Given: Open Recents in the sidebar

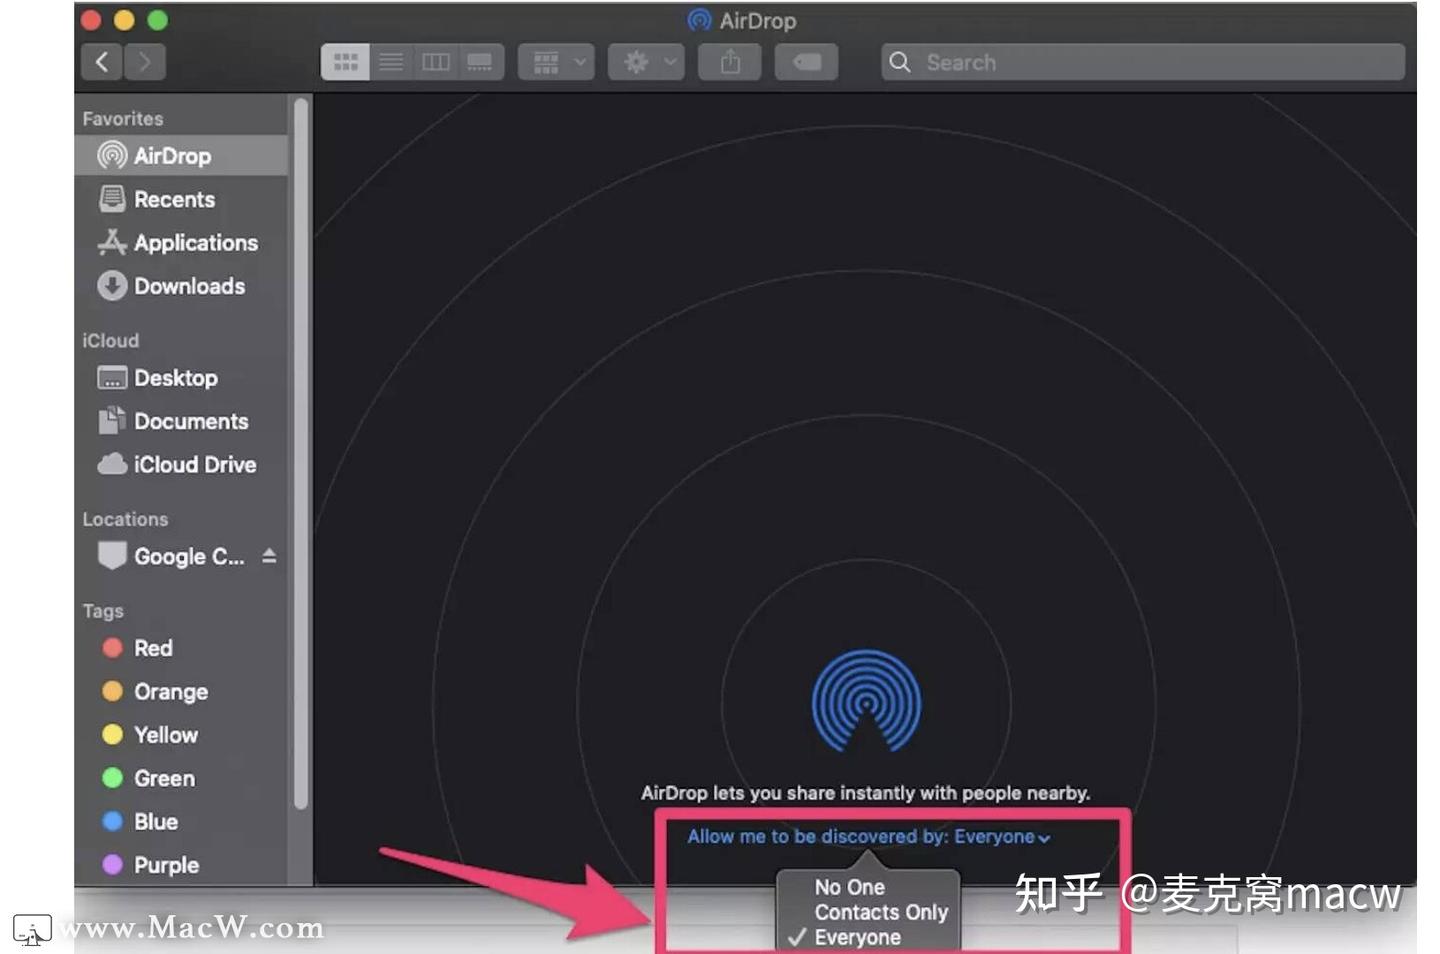Looking at the screenshot, I should click(181, 199).
